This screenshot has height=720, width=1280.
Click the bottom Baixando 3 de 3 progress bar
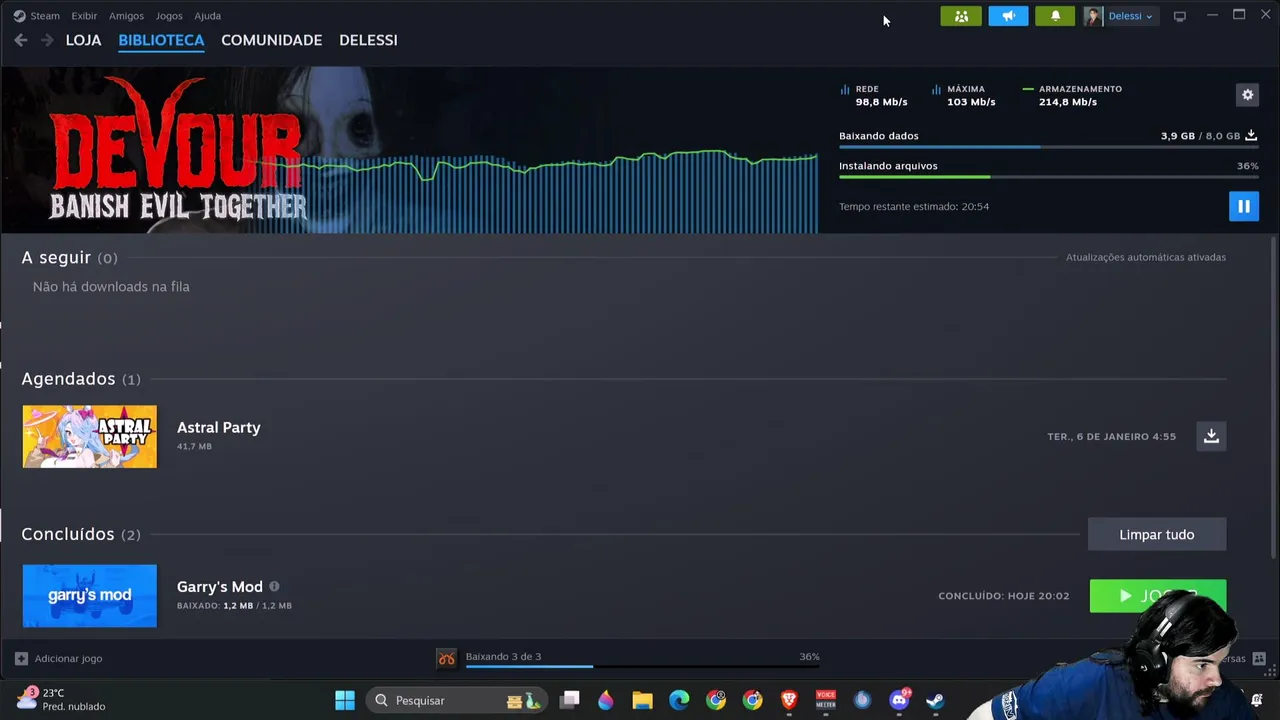coord(642,666)
